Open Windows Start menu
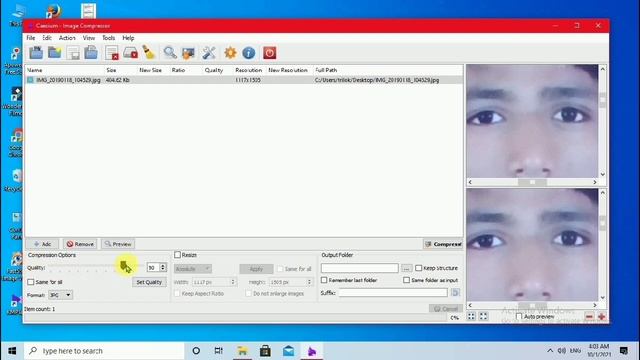The height and width of the screenshot is (360, 640). tap(12, 351)
